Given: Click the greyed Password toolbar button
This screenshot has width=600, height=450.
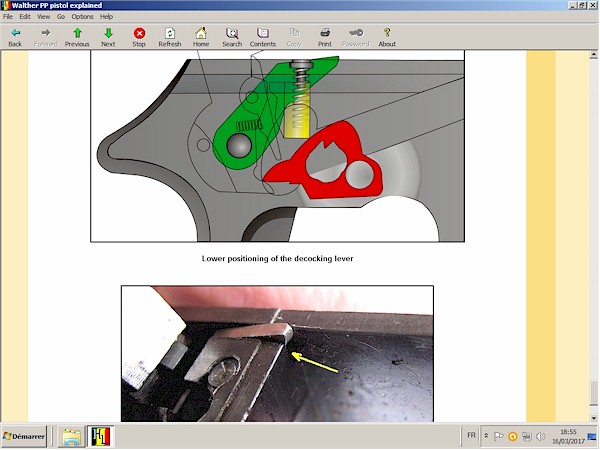Looking at the screenshot, I should click(356, 37).
